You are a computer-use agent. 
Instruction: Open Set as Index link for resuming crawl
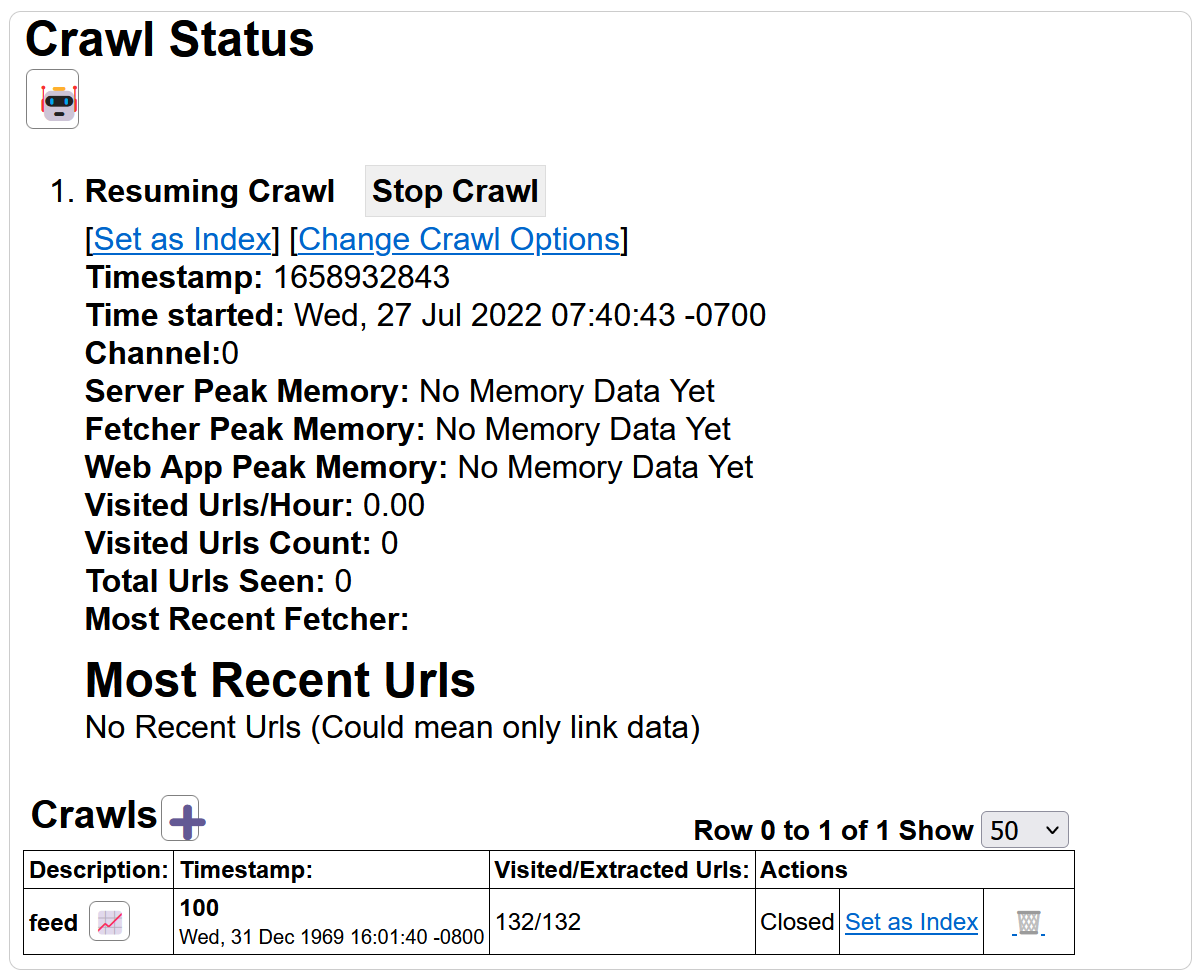point(182,240)
